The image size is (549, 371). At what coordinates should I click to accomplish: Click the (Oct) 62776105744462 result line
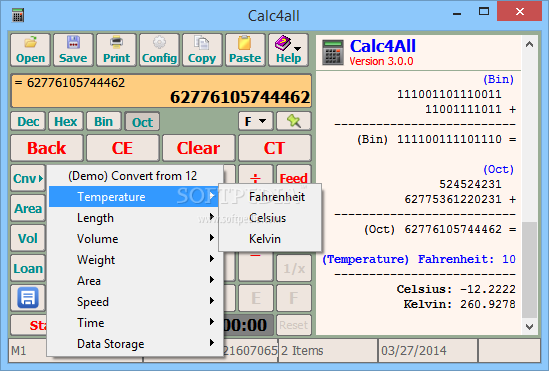tap(440, 229)
